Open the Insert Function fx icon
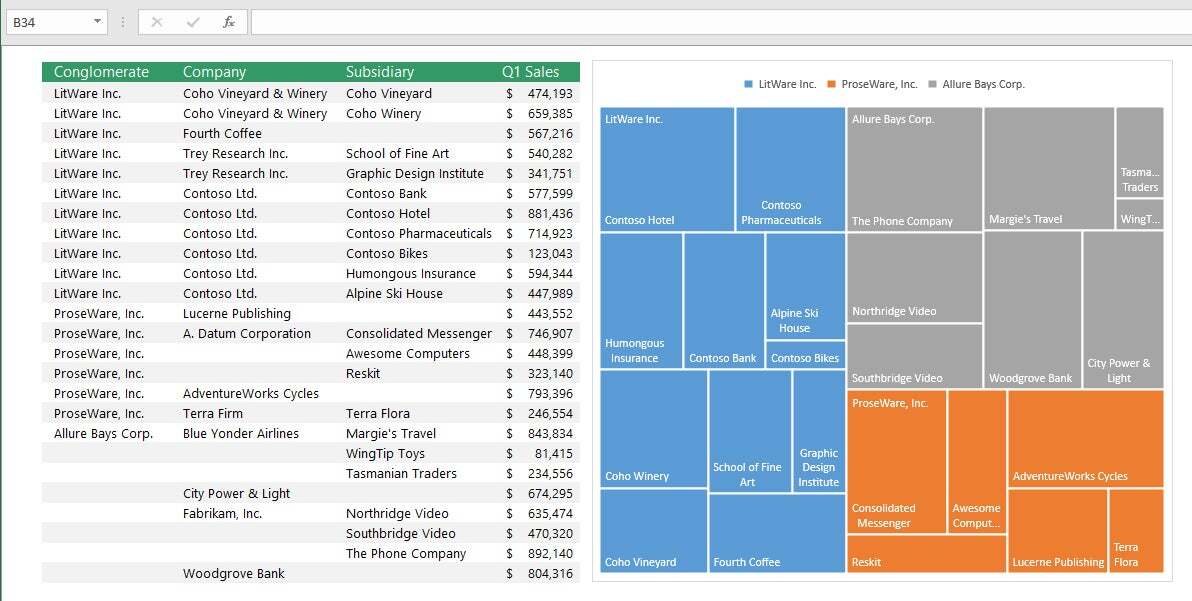 click(x=229, y=22)
